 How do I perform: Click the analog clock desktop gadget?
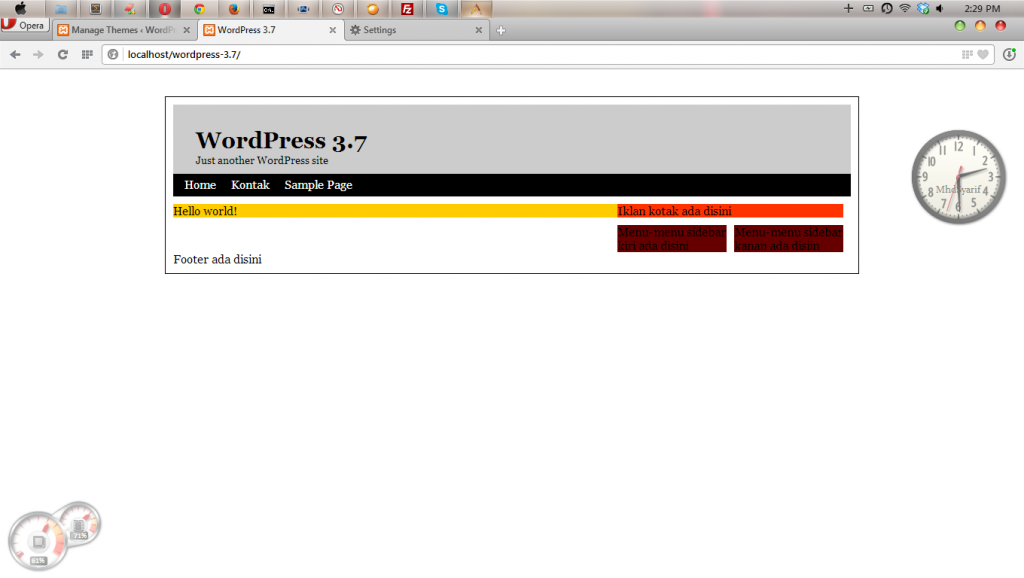pyautogui.click(x=959, y=177)
